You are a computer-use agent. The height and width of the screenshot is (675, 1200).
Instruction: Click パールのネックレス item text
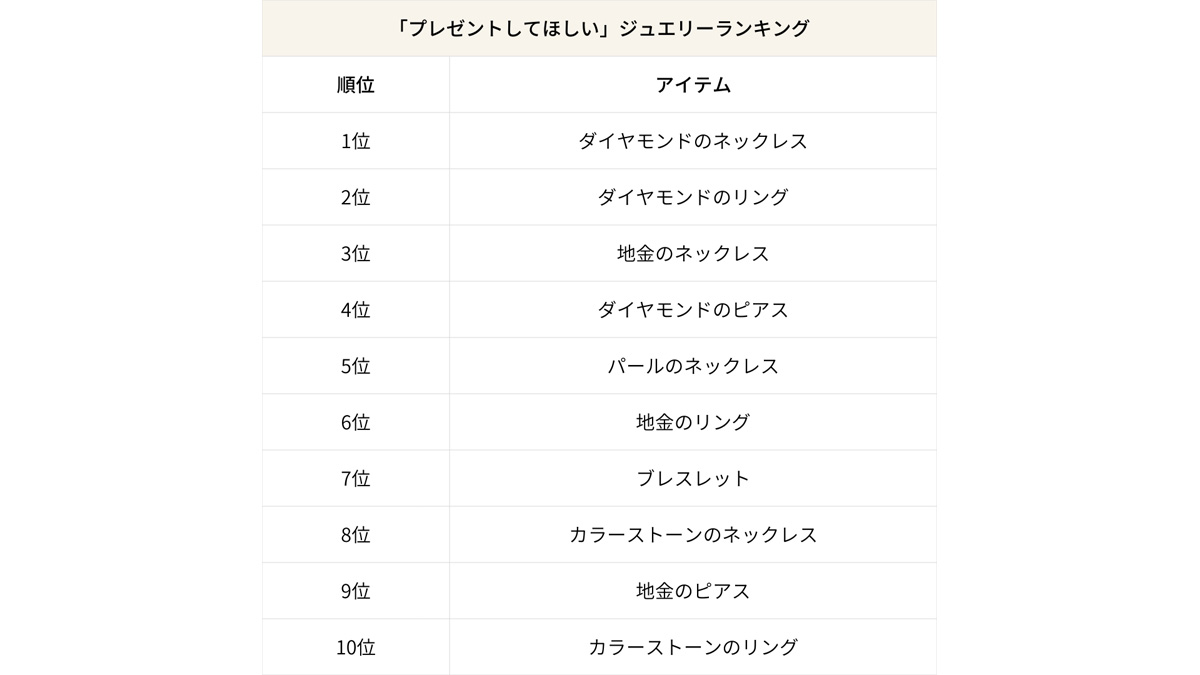693,366
